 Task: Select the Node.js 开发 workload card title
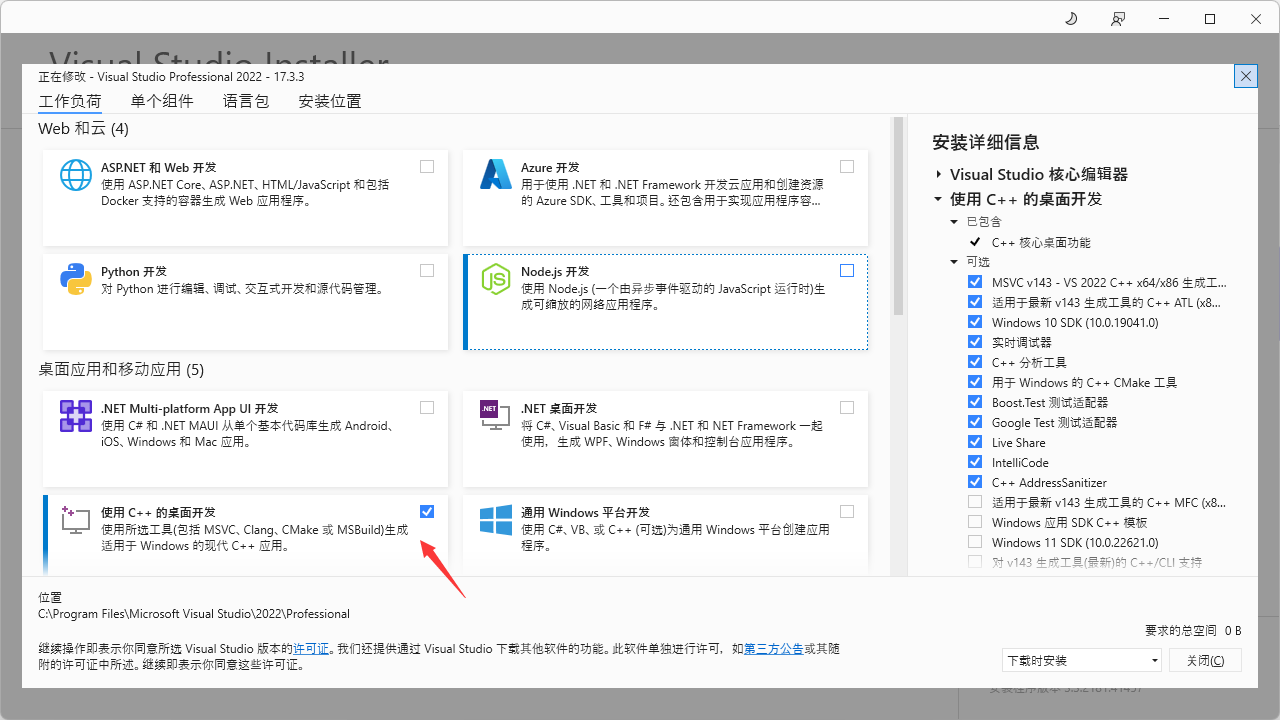click(x=555, y=272)
